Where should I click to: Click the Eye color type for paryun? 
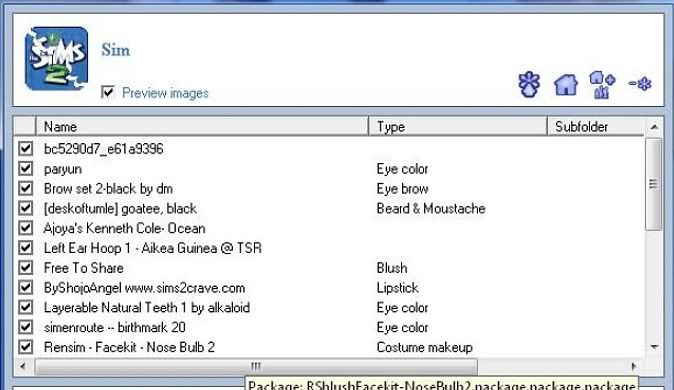(402, 169)
